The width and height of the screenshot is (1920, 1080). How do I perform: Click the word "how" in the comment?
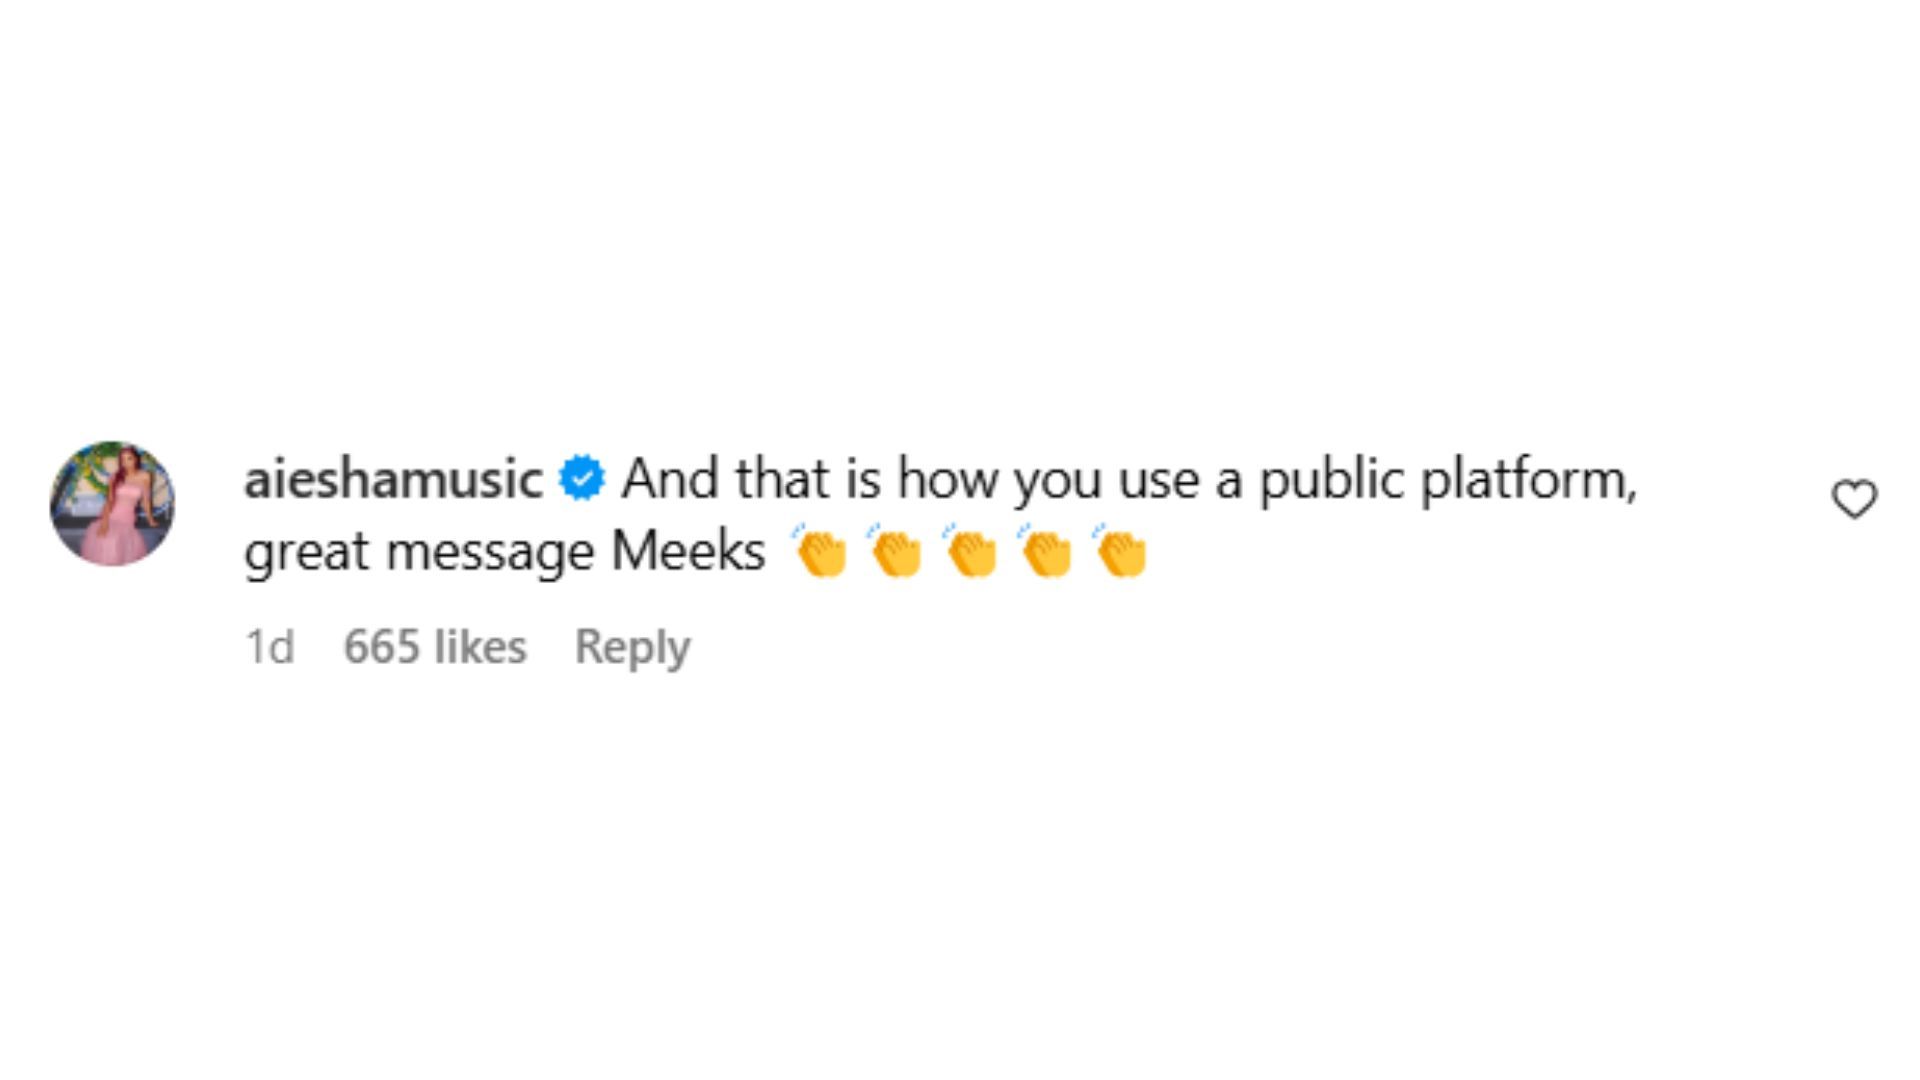pos(948,478)
